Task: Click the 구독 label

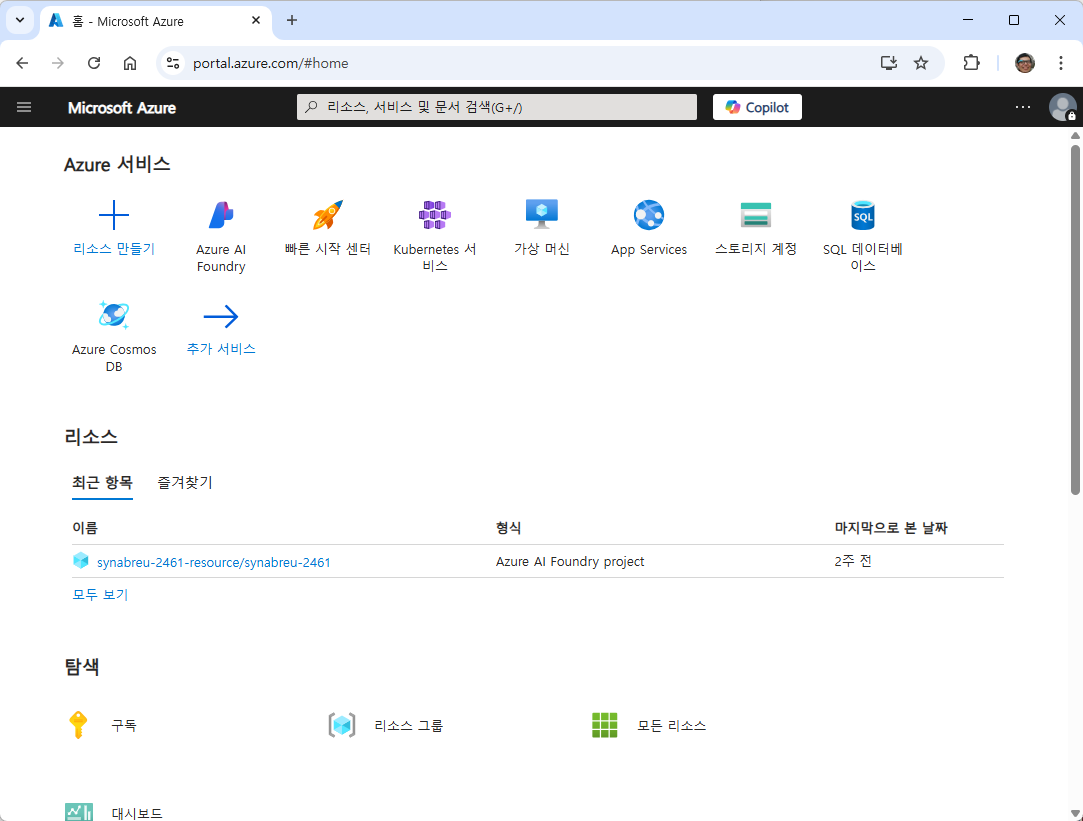Action: [x=124, y=726]
